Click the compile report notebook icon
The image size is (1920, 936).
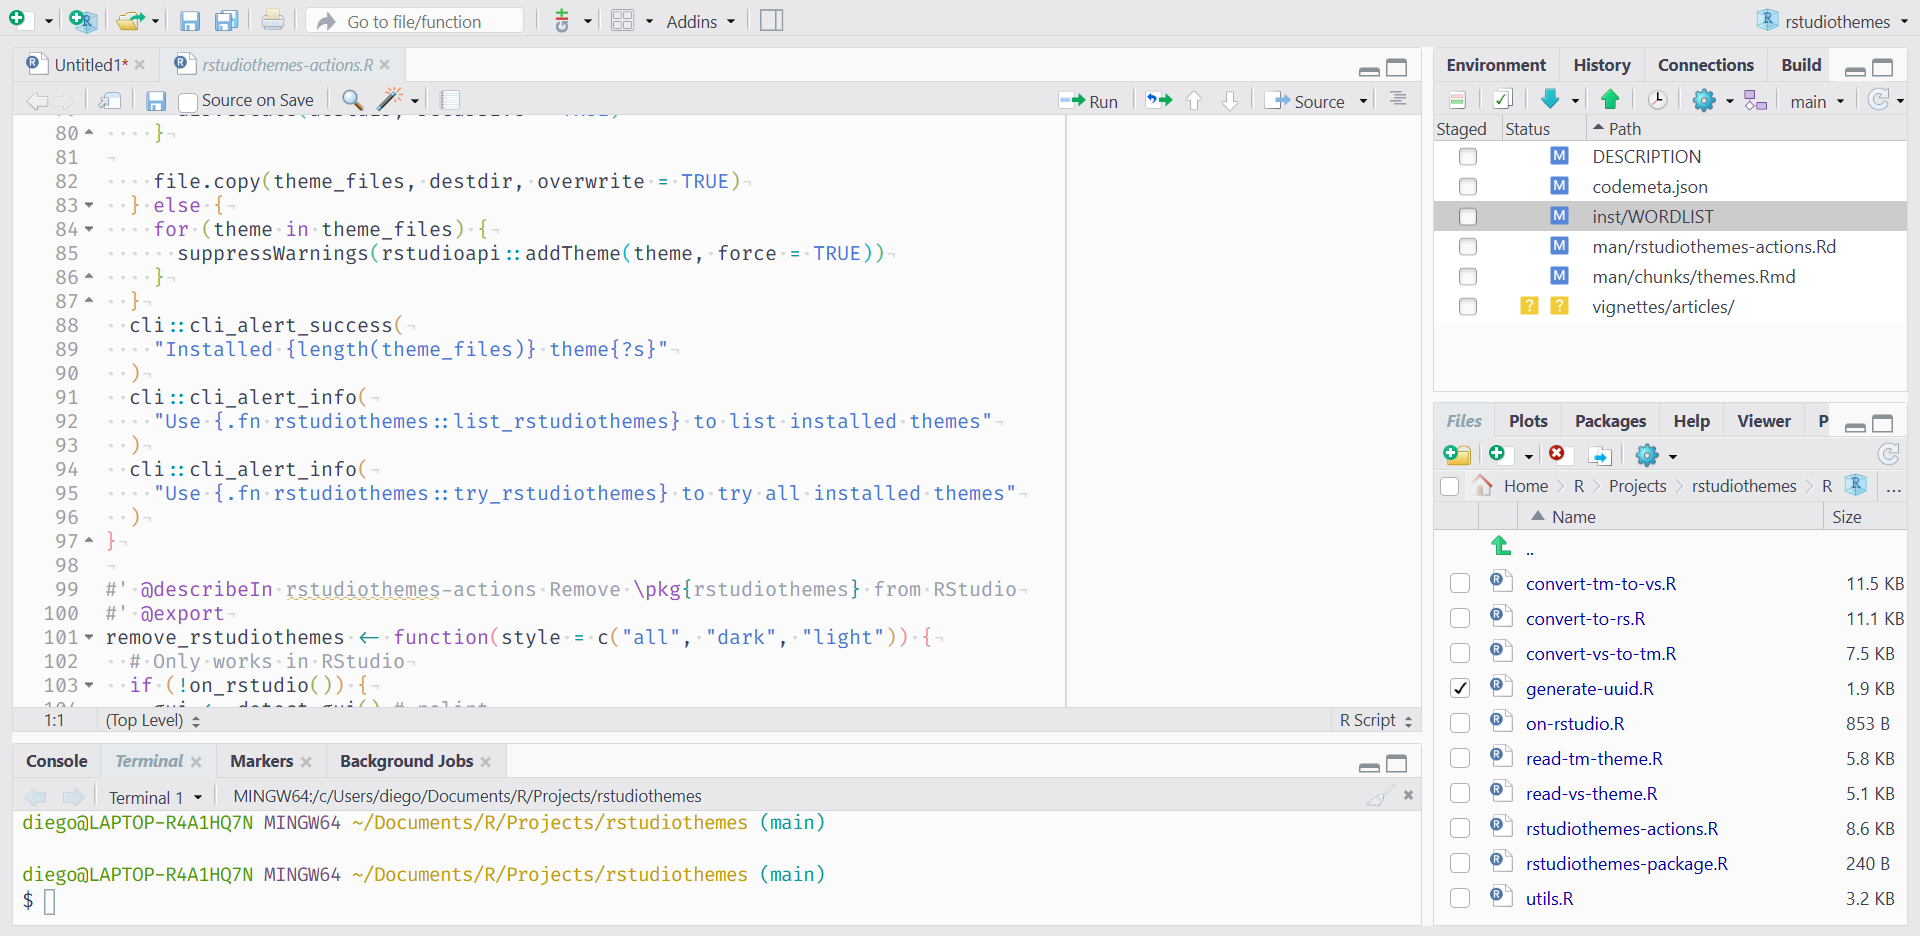pyautogui.click(x=450, y=99)
